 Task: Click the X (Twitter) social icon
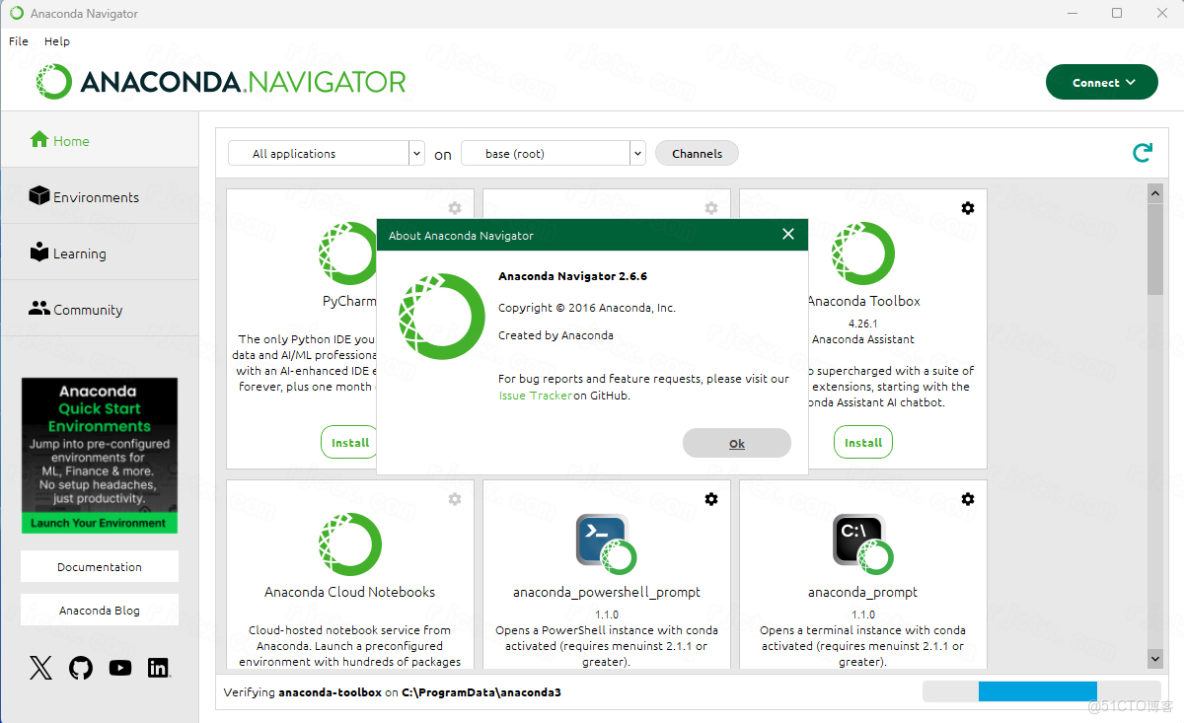40,668
